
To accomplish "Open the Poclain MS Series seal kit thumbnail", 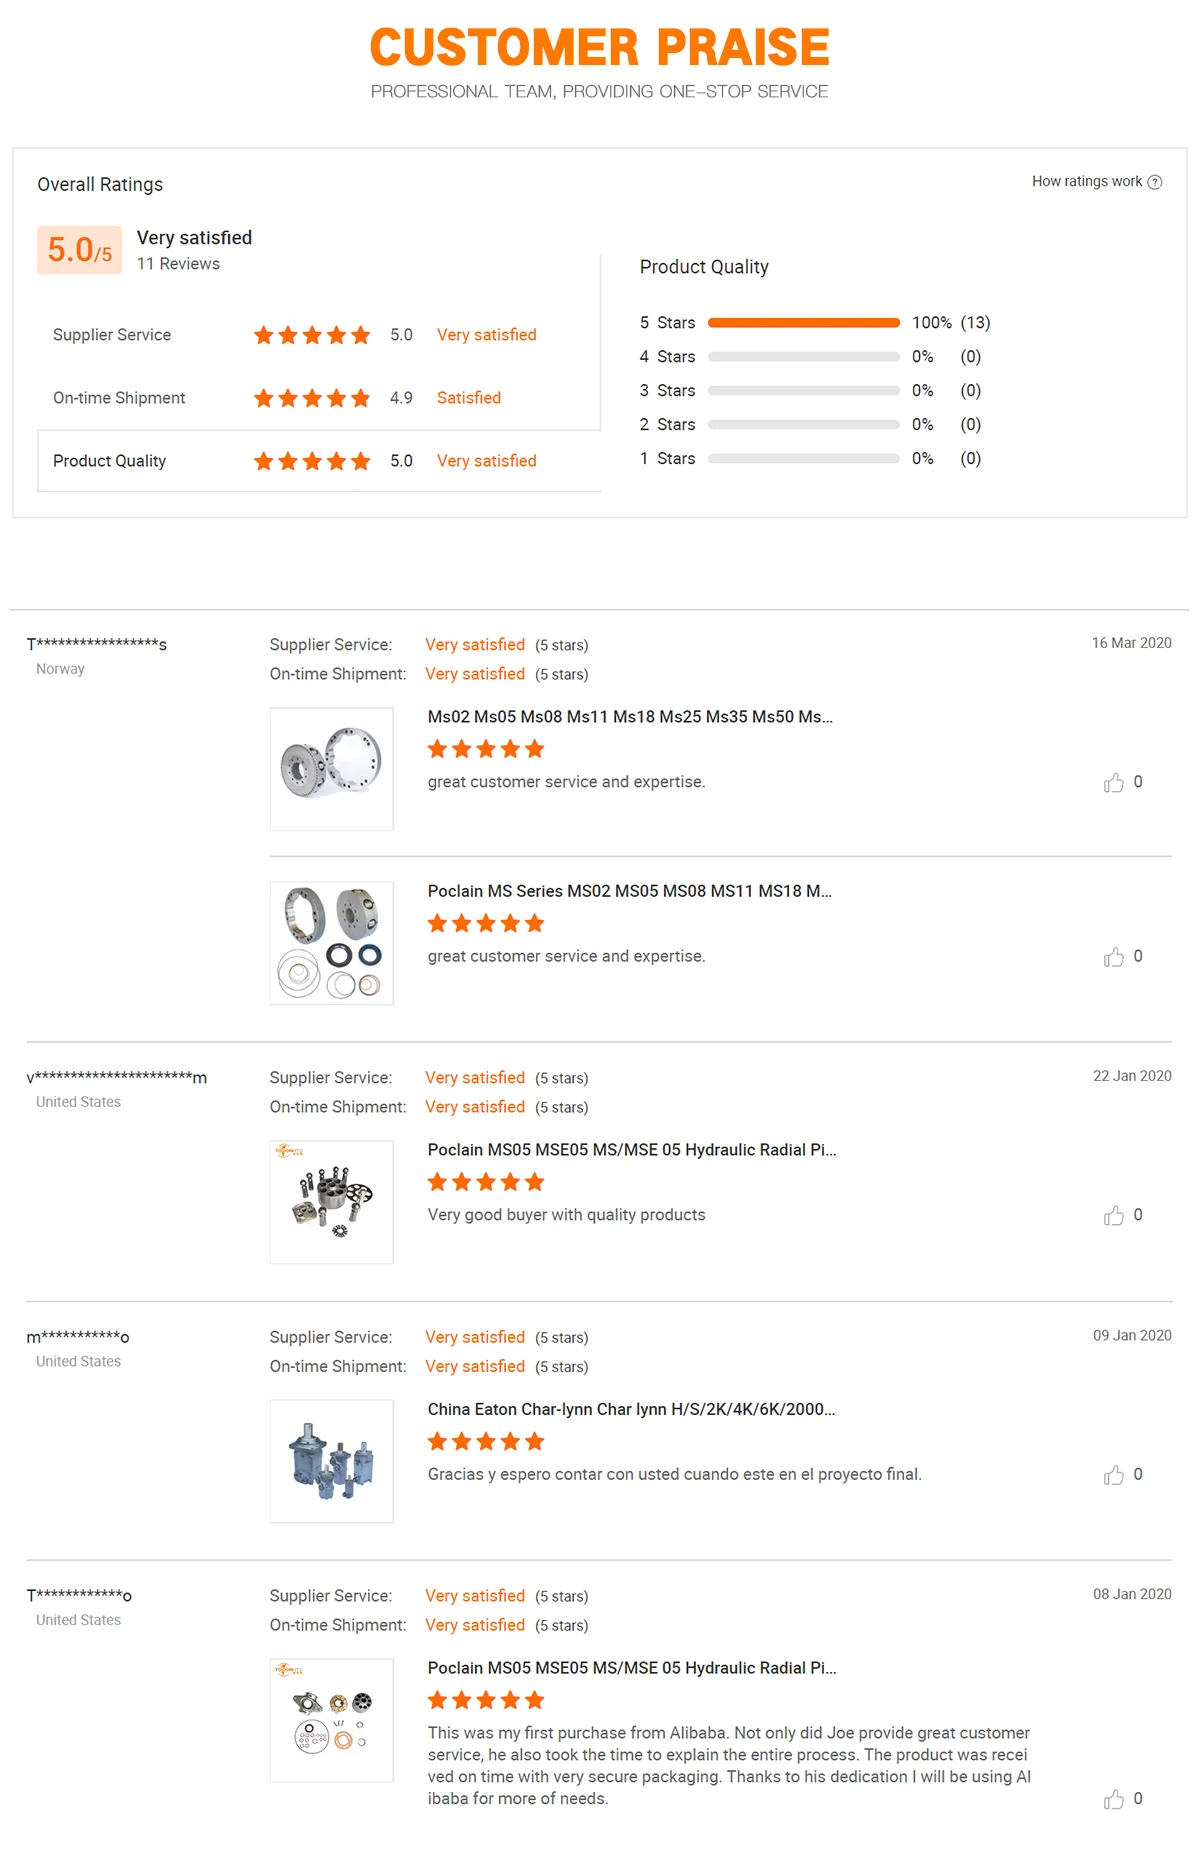I will [332, 943].
